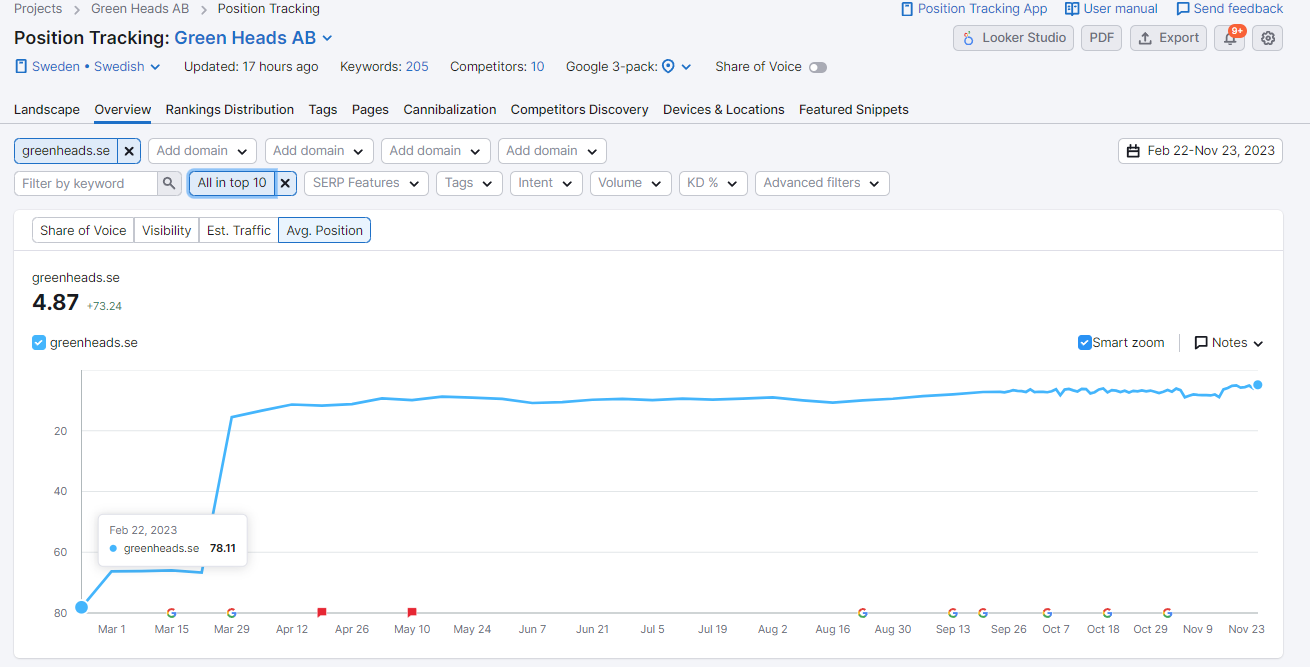Click the PDF button
This screenshot has width=1310, height=667.
coord(1101,38)
